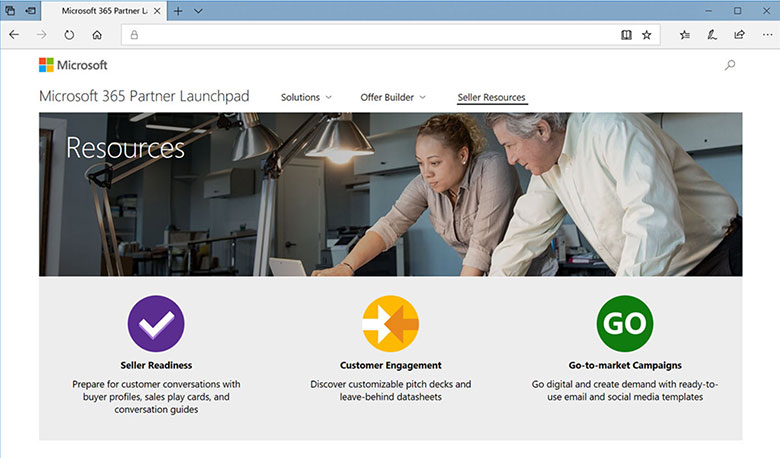
Task: Click the browser Back arrow
Action: pos(14,35)
